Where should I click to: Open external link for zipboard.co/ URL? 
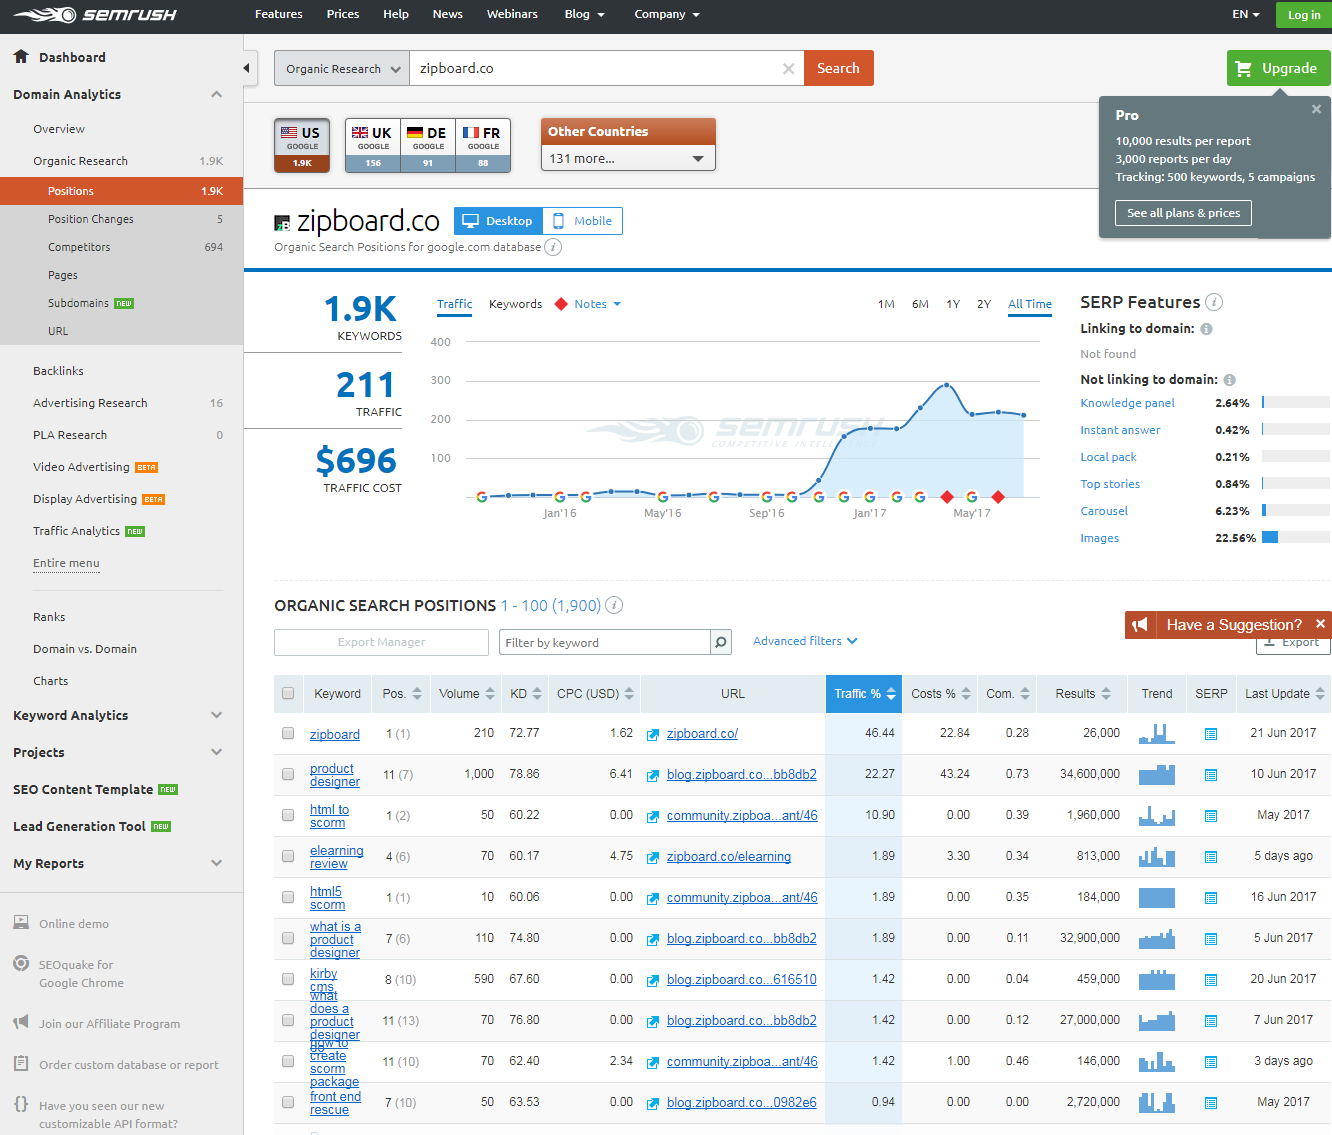pyautogui.click(x=653, y=734)
